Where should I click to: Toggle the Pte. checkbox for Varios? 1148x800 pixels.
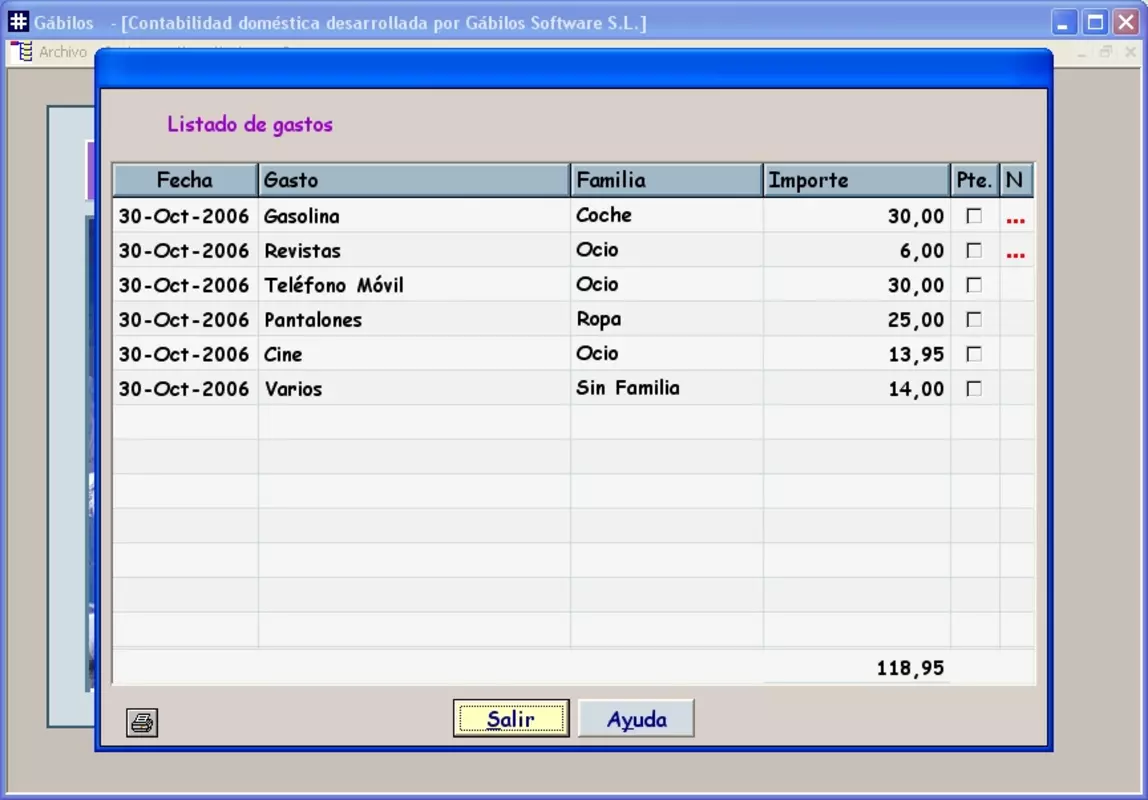point(974,389)
